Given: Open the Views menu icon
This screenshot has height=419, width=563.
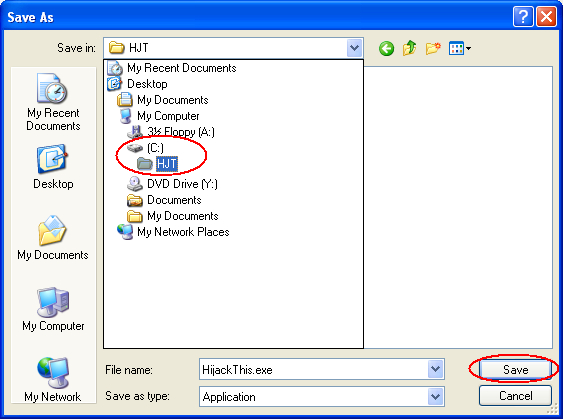Looking at the screenshot, I should pyautogui.click(x=460, y=48).
